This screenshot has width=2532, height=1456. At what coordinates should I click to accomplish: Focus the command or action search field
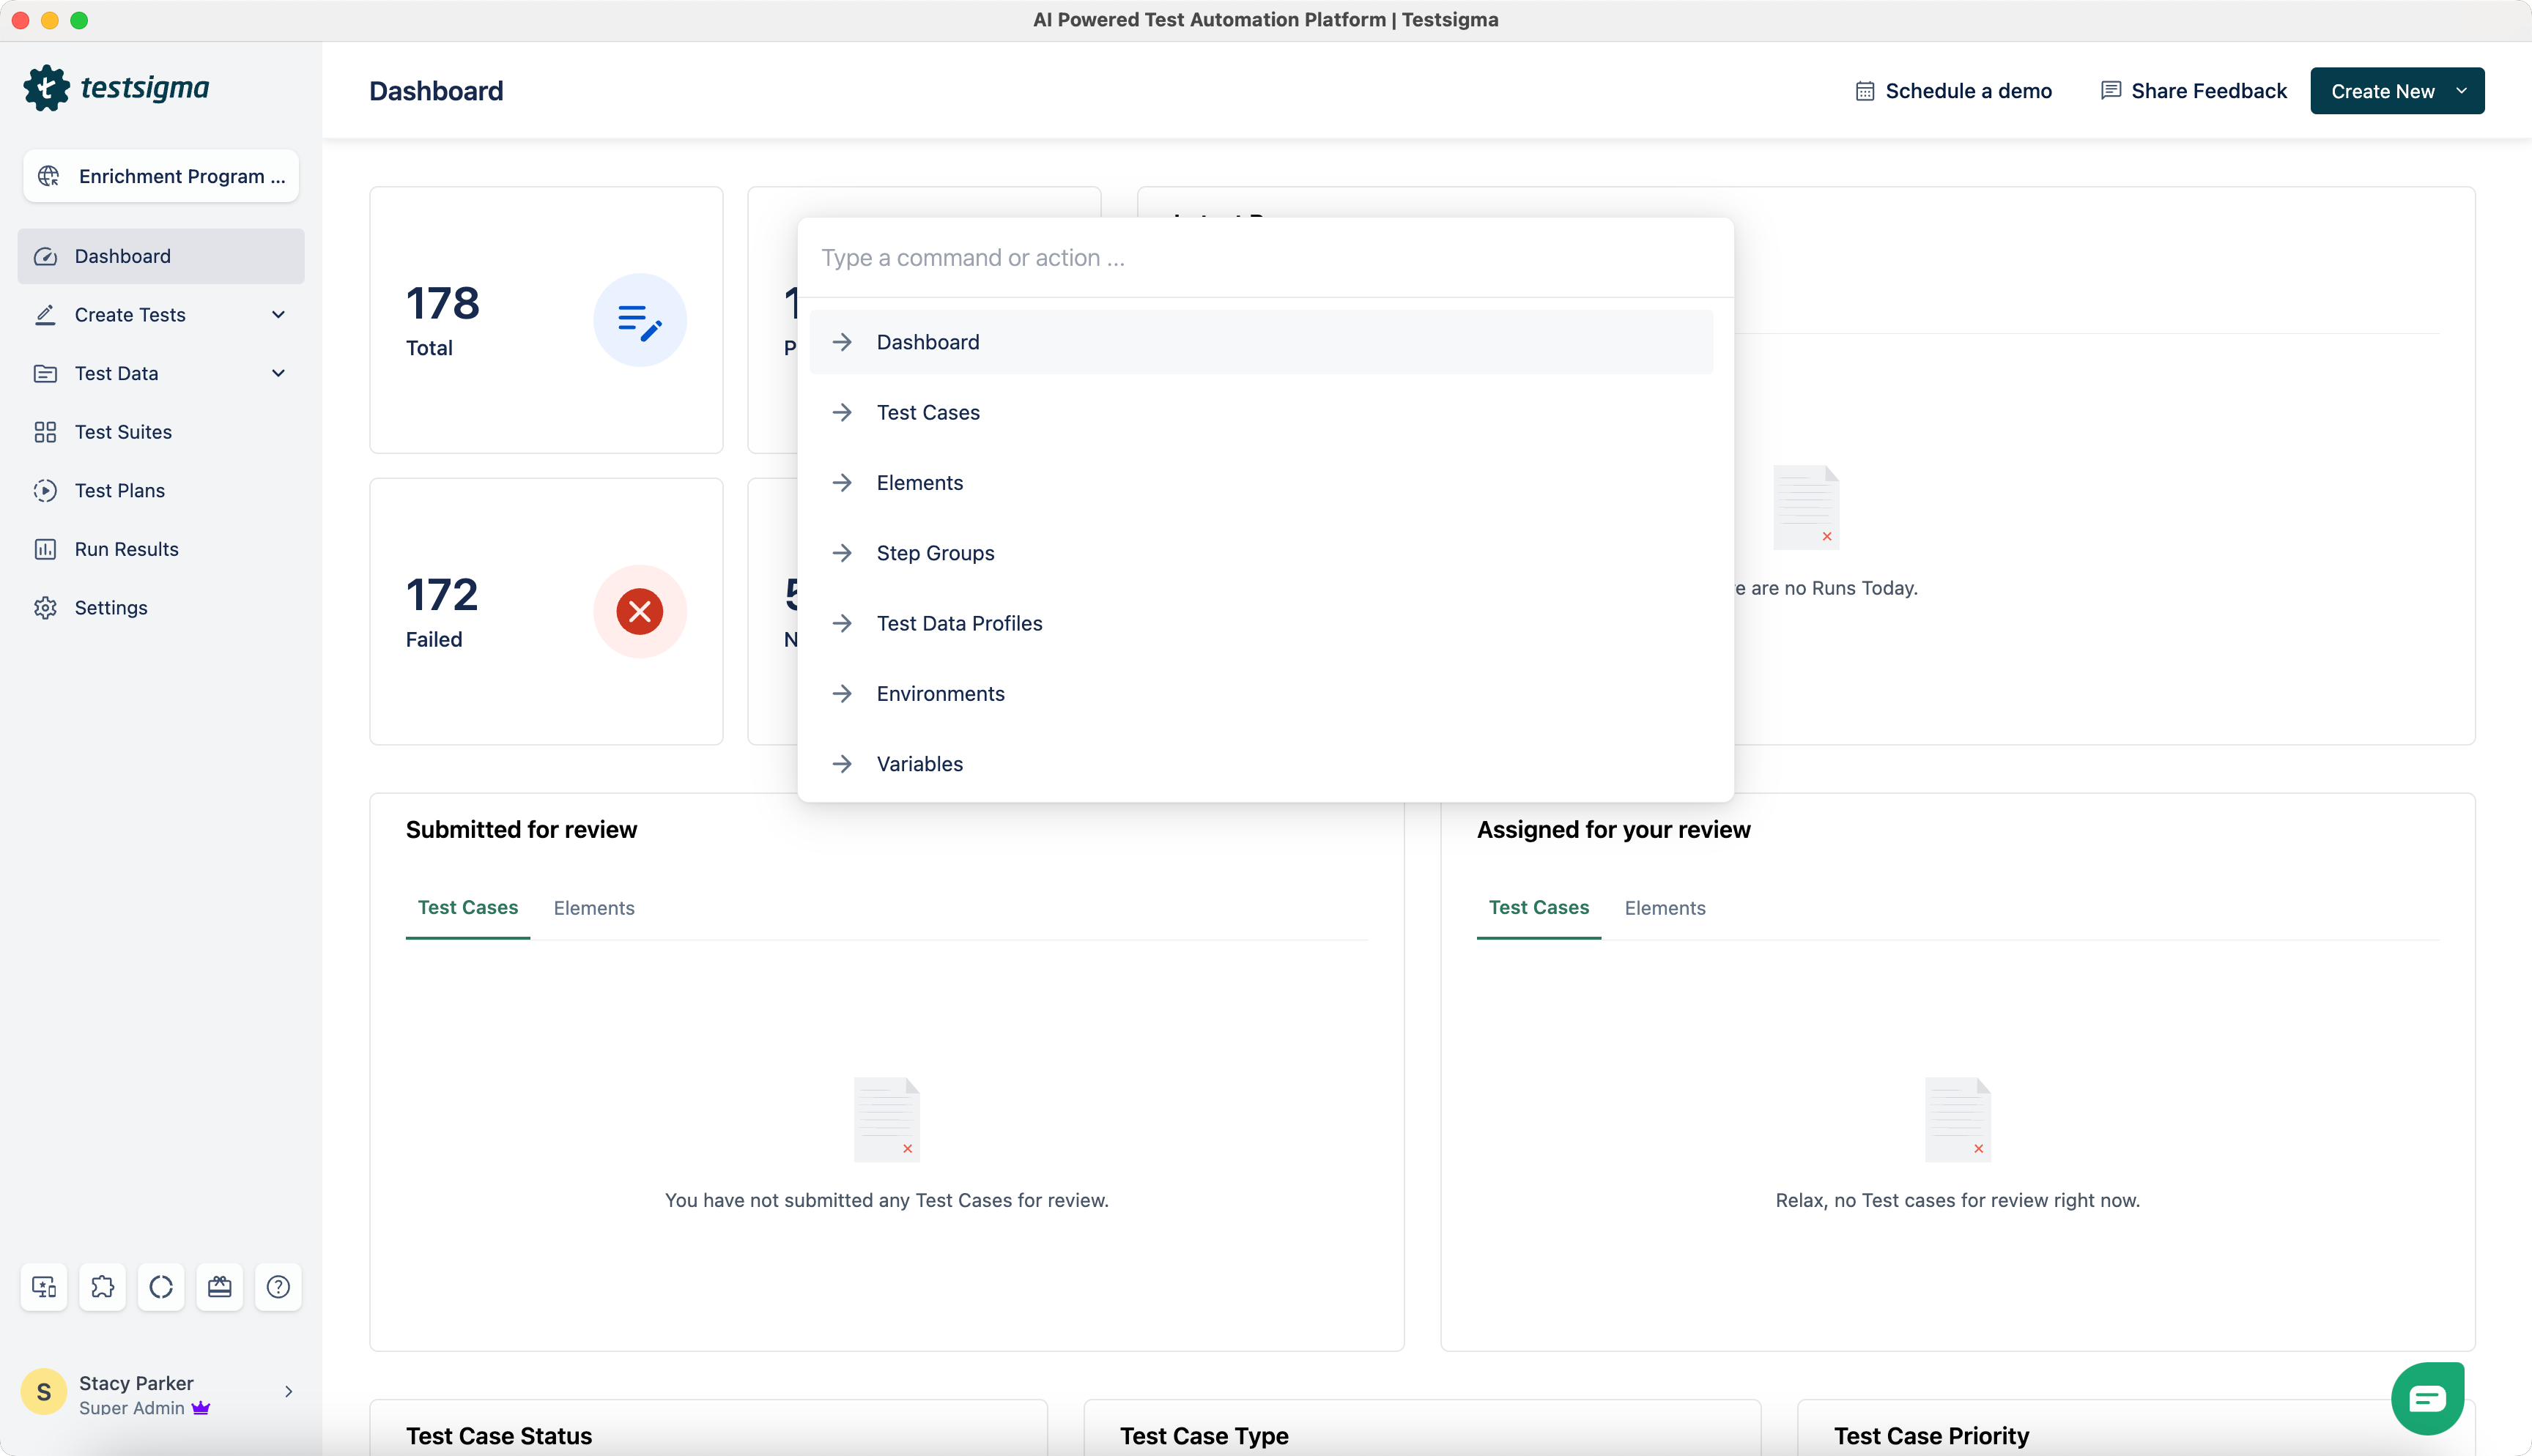click(x=1264, y=258)
